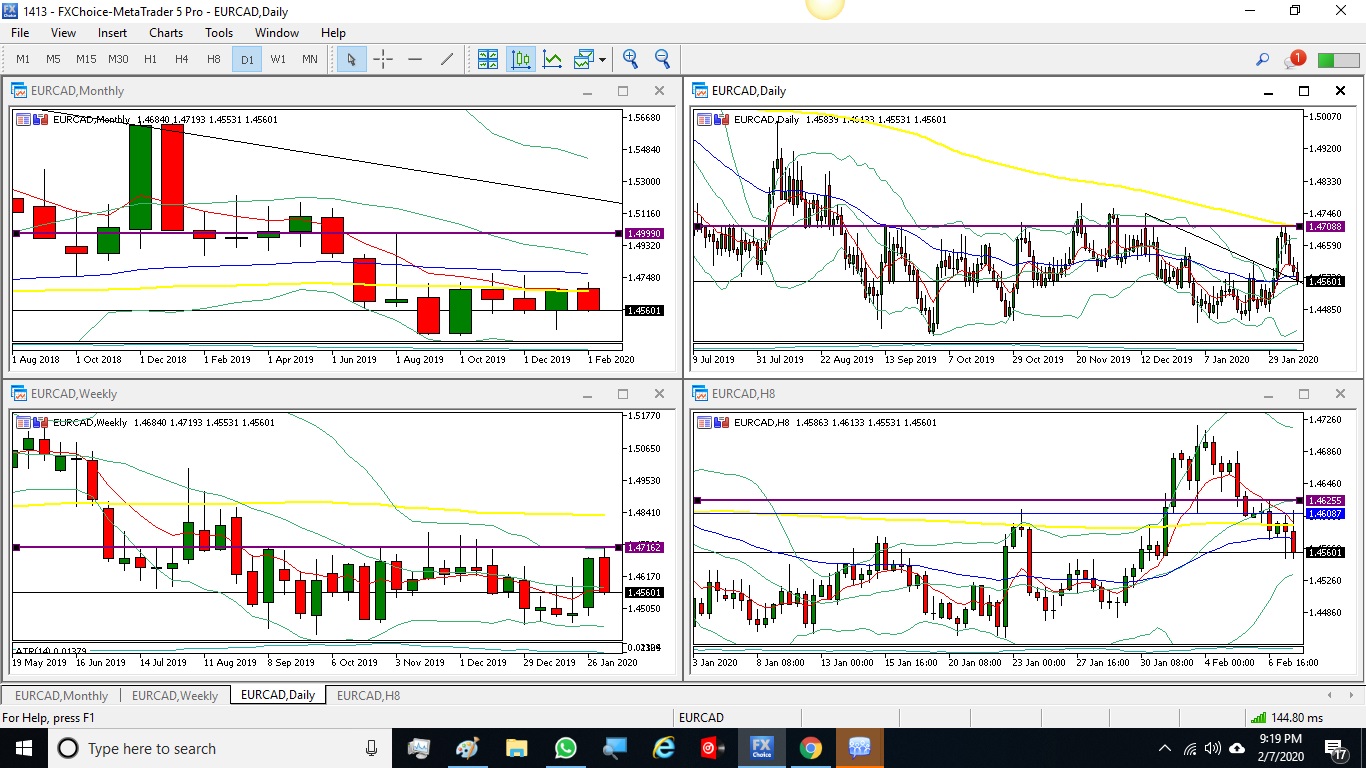
Task: Open the File menu
Action: click(20, 32)
